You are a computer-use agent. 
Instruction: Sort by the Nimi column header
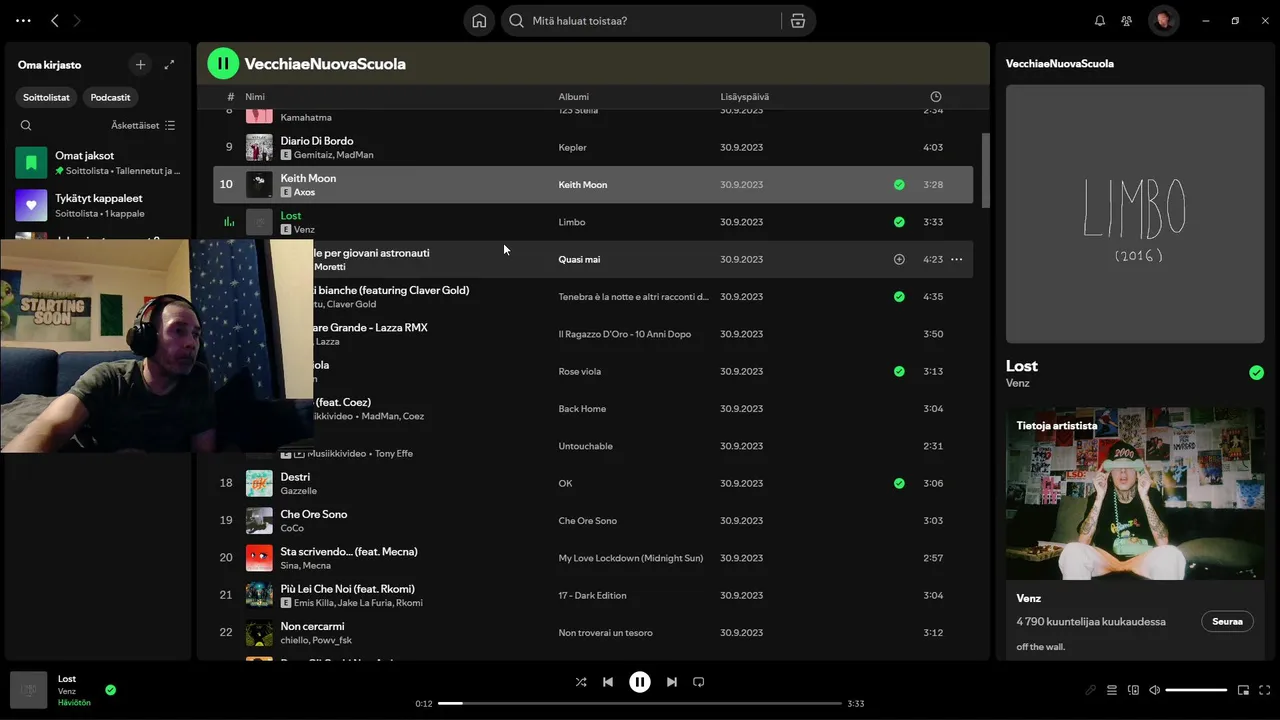pos(255,97)
